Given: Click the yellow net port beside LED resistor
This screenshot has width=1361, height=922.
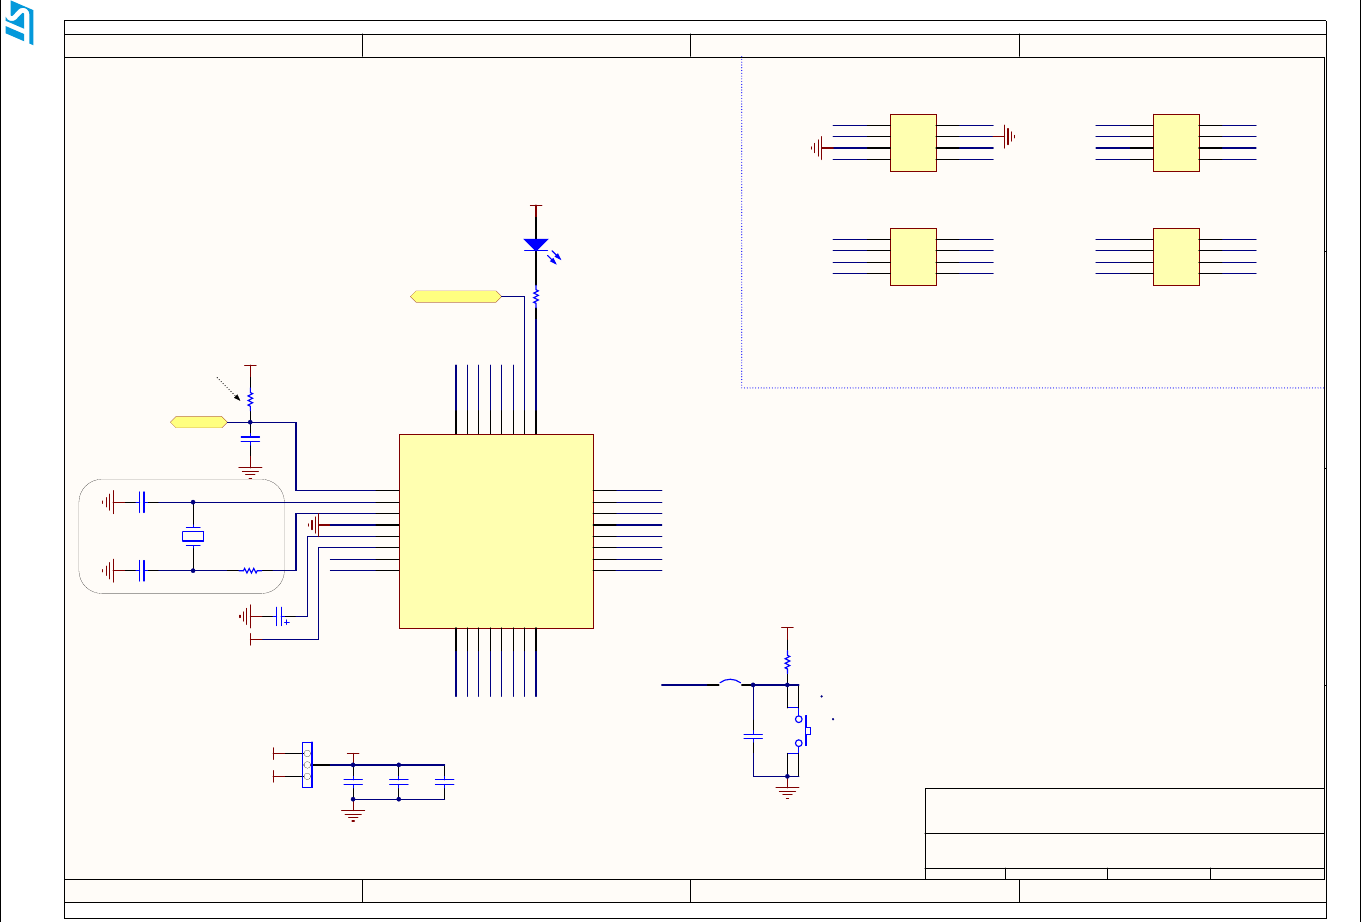Looking at the screenshot, I should [x=455, y=296].
